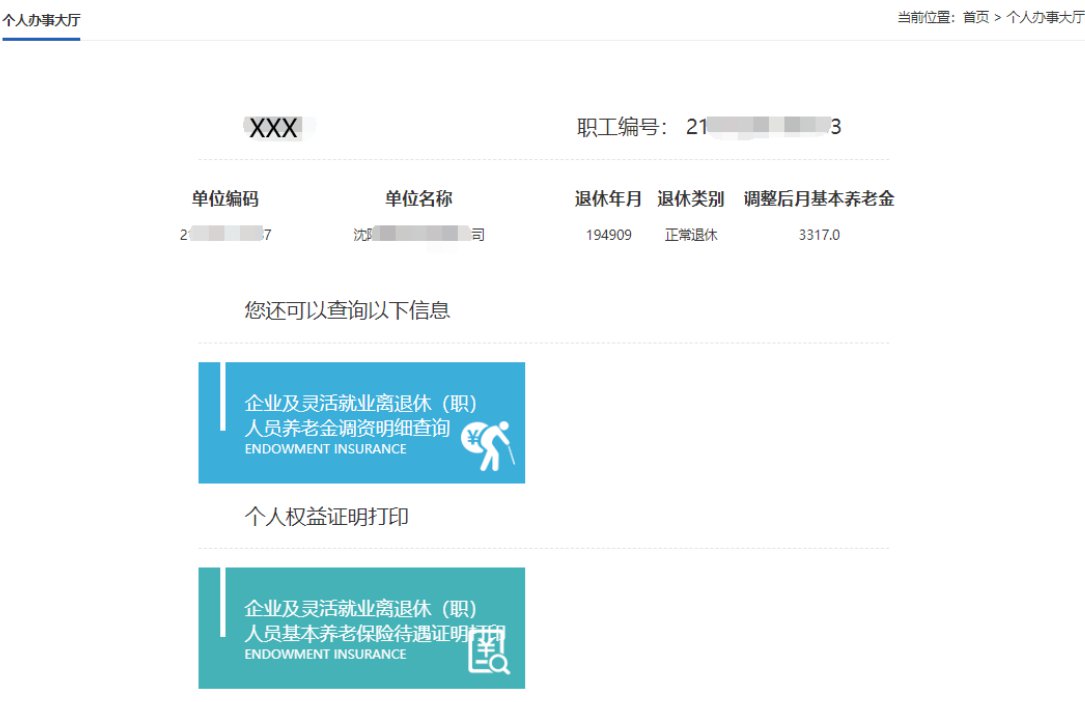
Task: Click 个人办事大厅 in the breadcrumb path
Action: click(1045, 17)
